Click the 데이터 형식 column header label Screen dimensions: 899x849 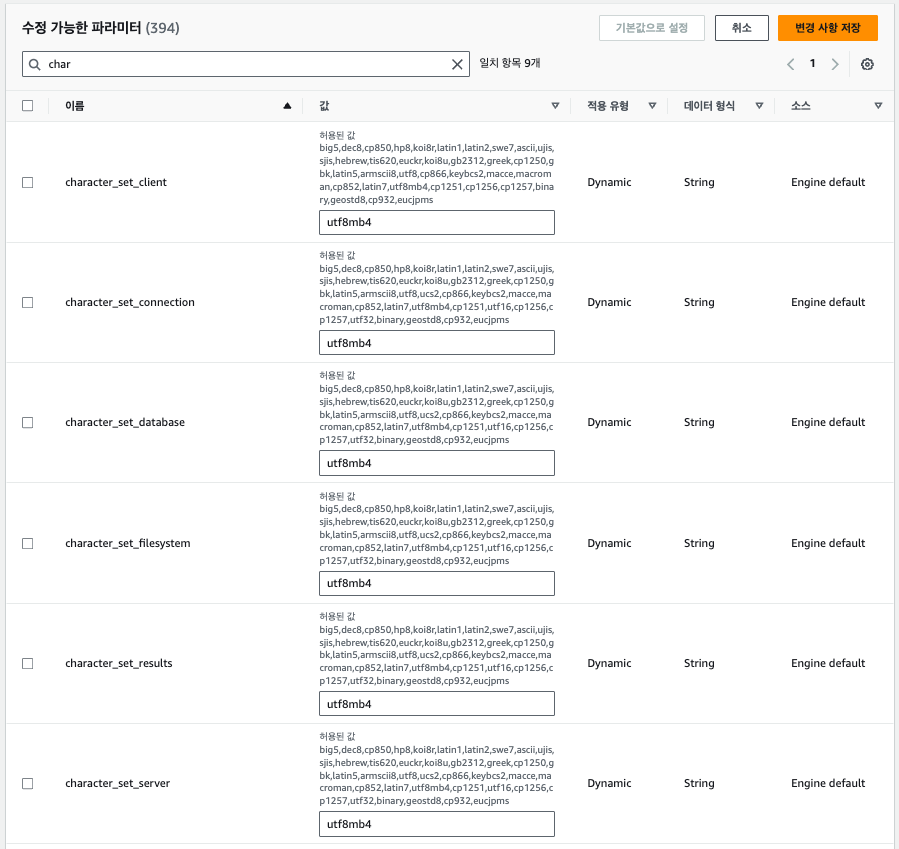click(709, 105)
